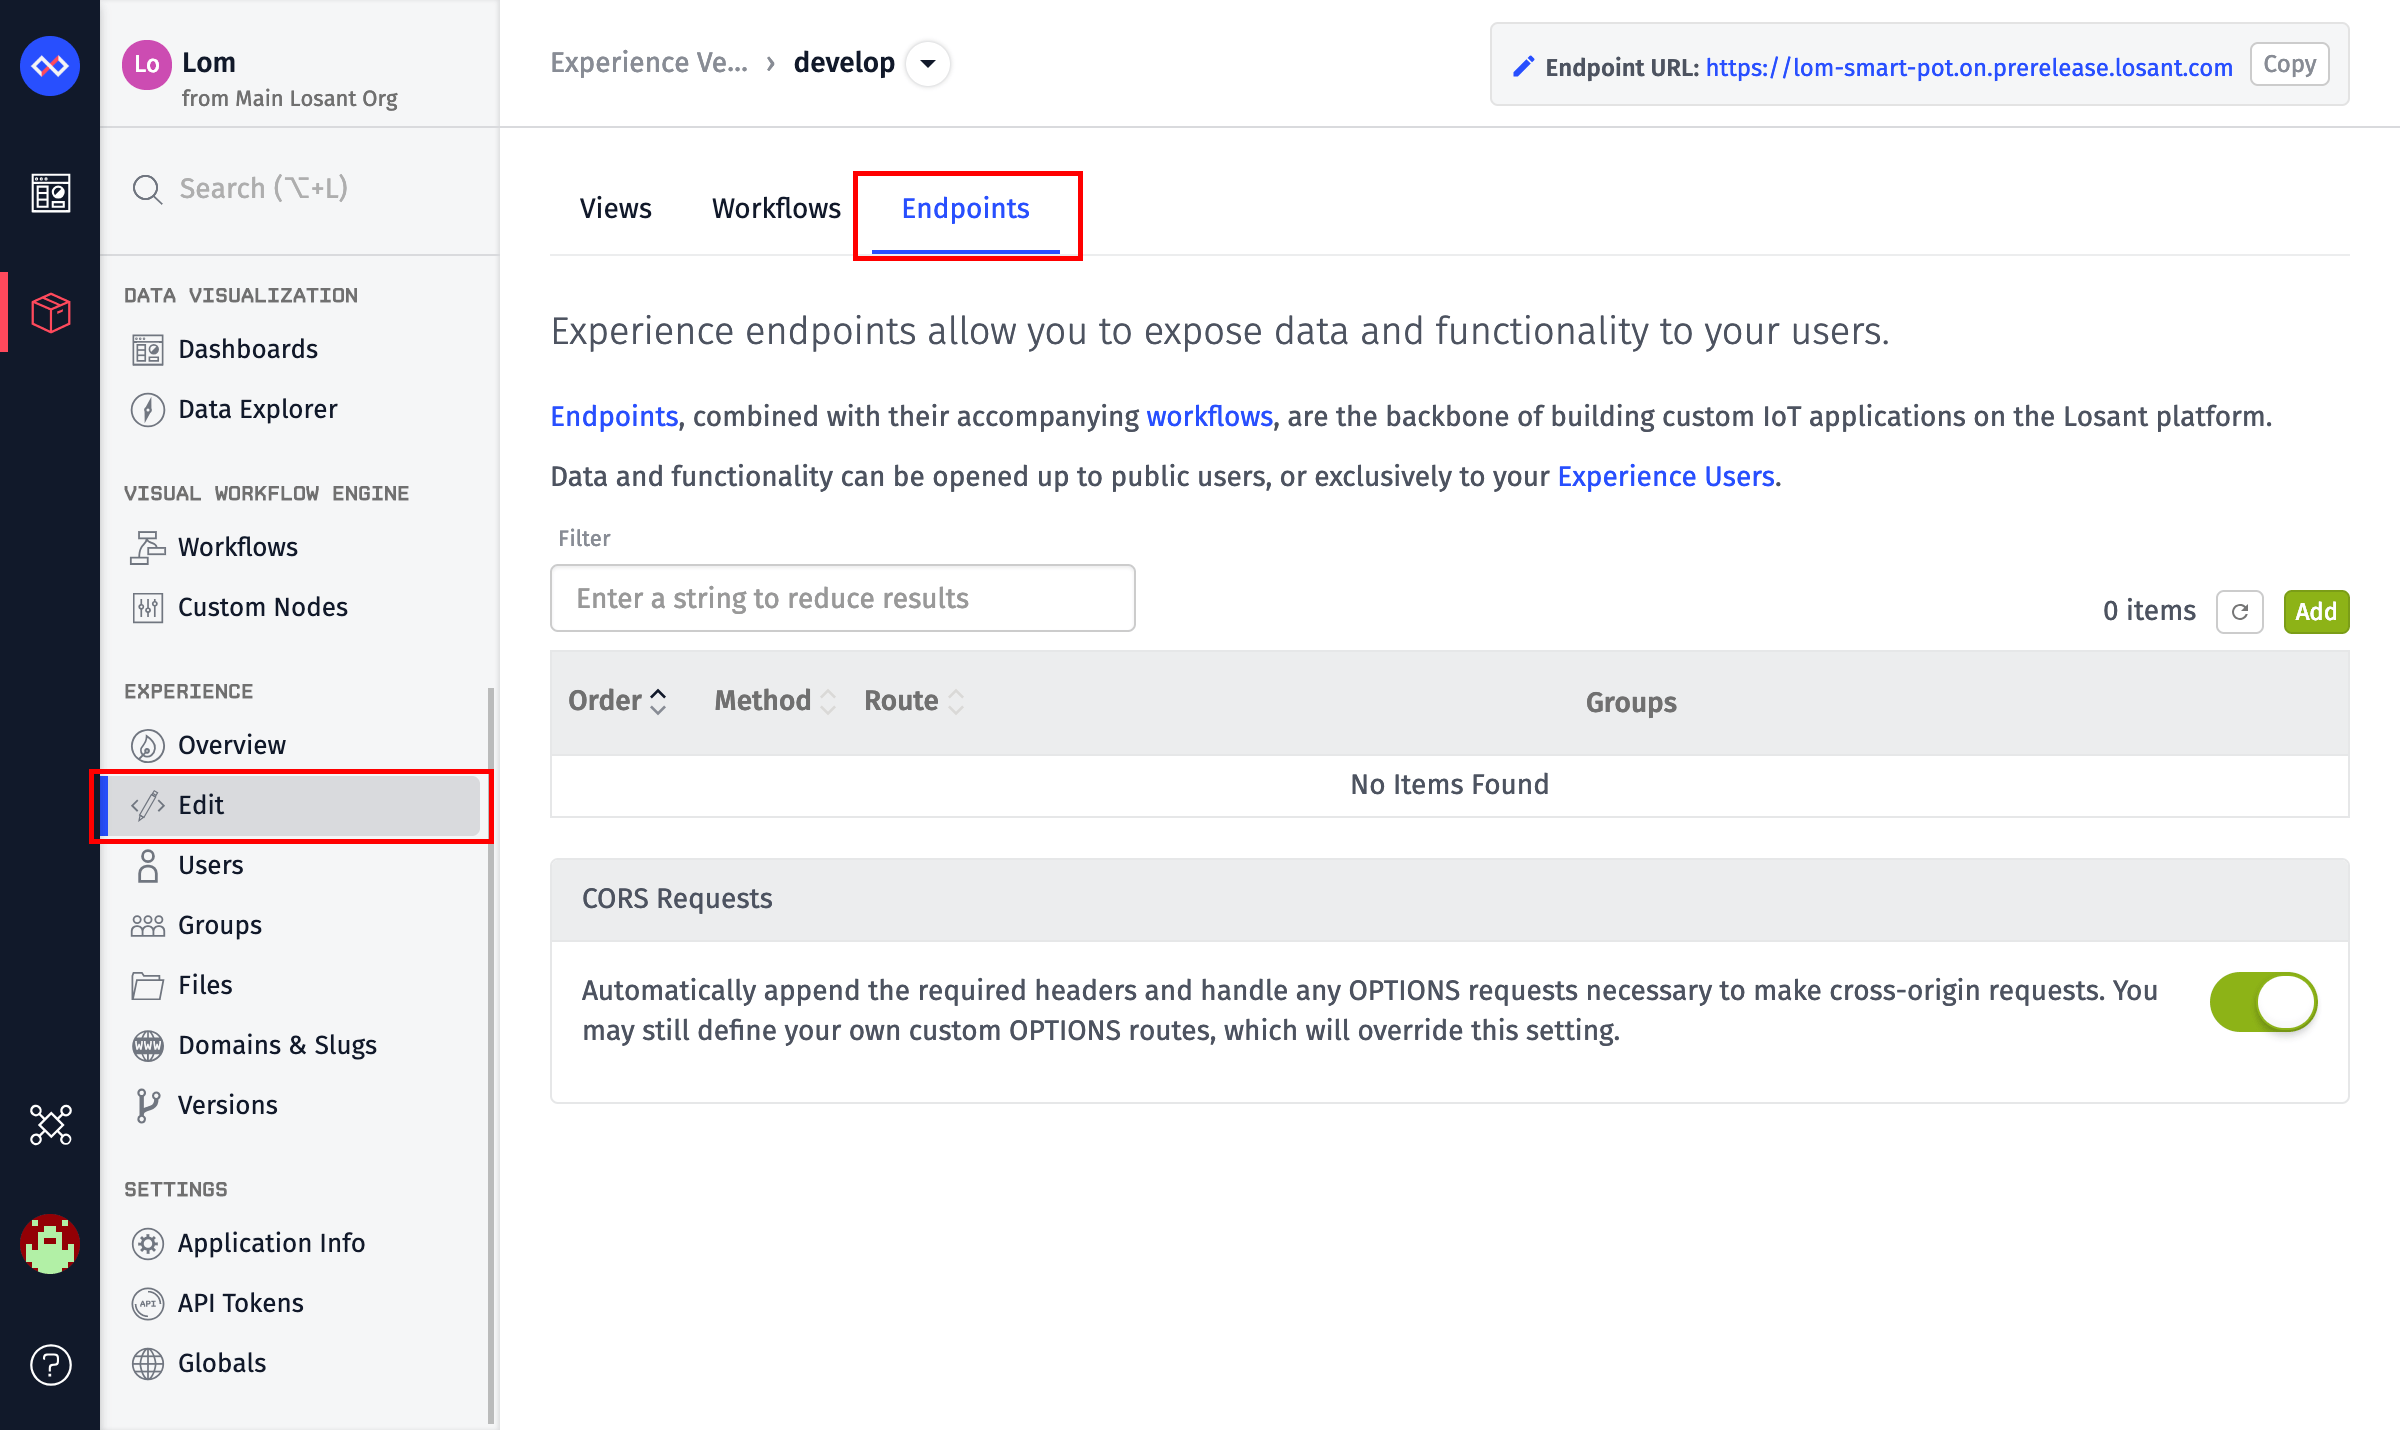Click the "No Items Found" row
The width and height of the screenshot is (2400, 1430).
click(1450, 785)
